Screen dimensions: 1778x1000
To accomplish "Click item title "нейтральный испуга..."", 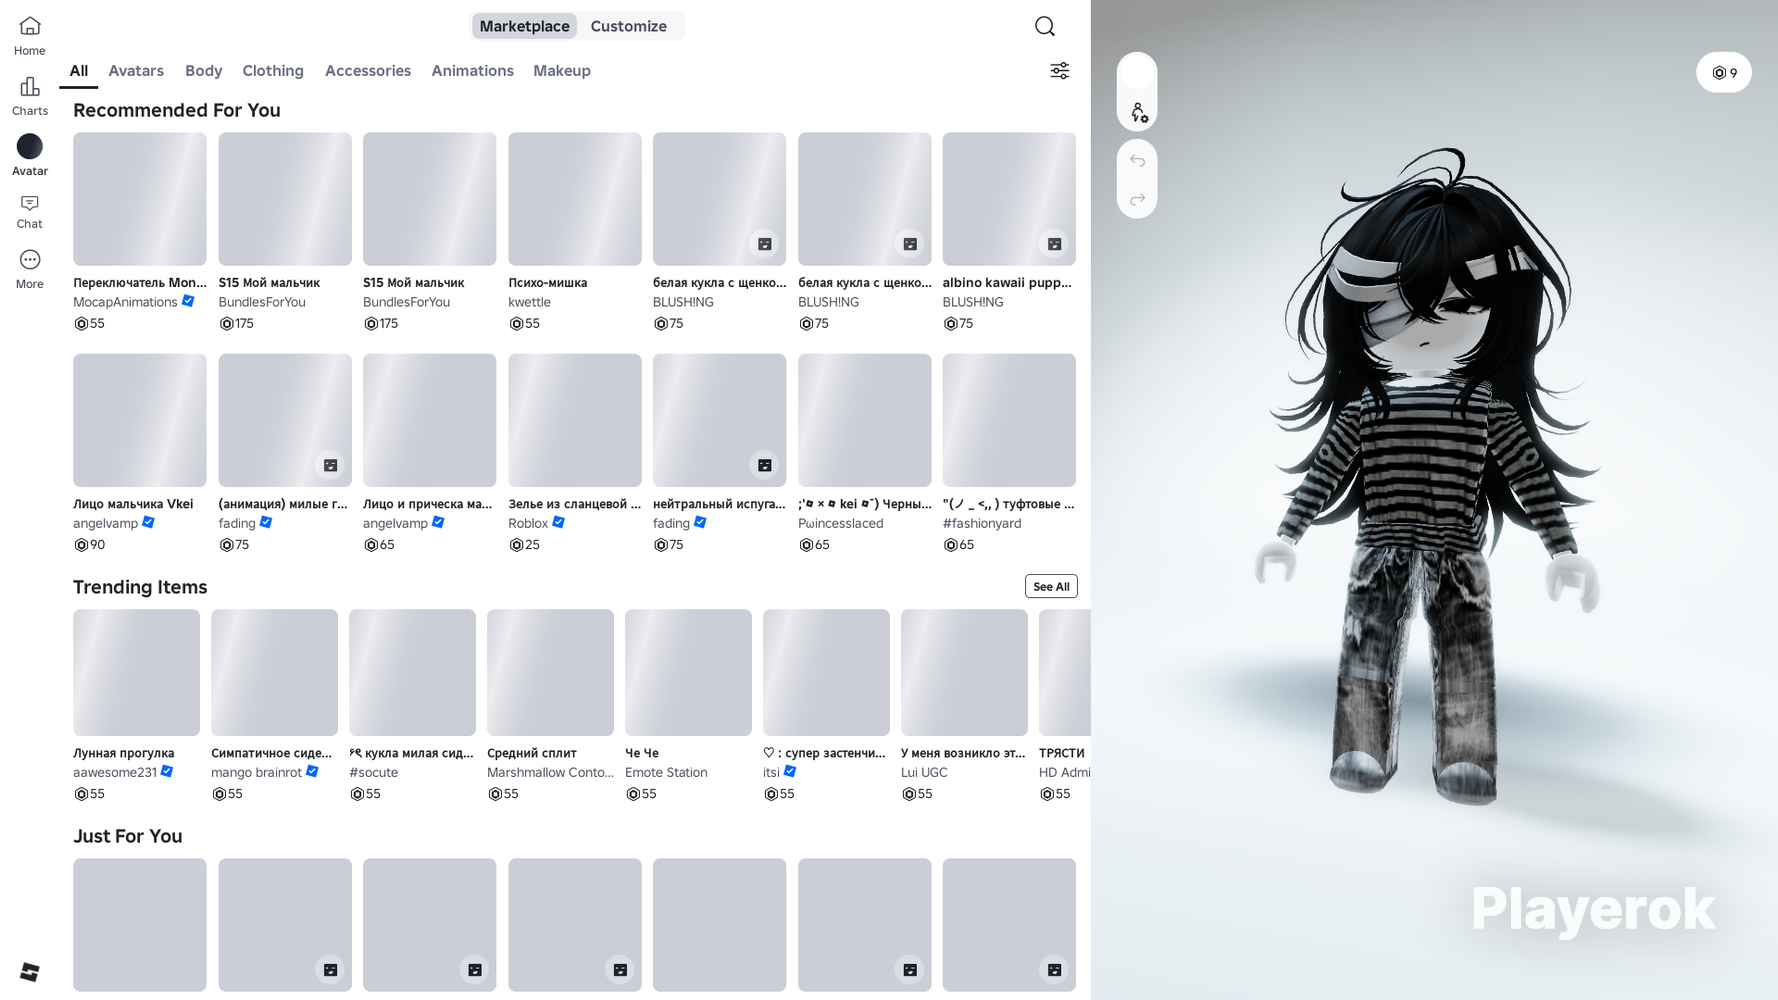I will click(x=719, y=504).
